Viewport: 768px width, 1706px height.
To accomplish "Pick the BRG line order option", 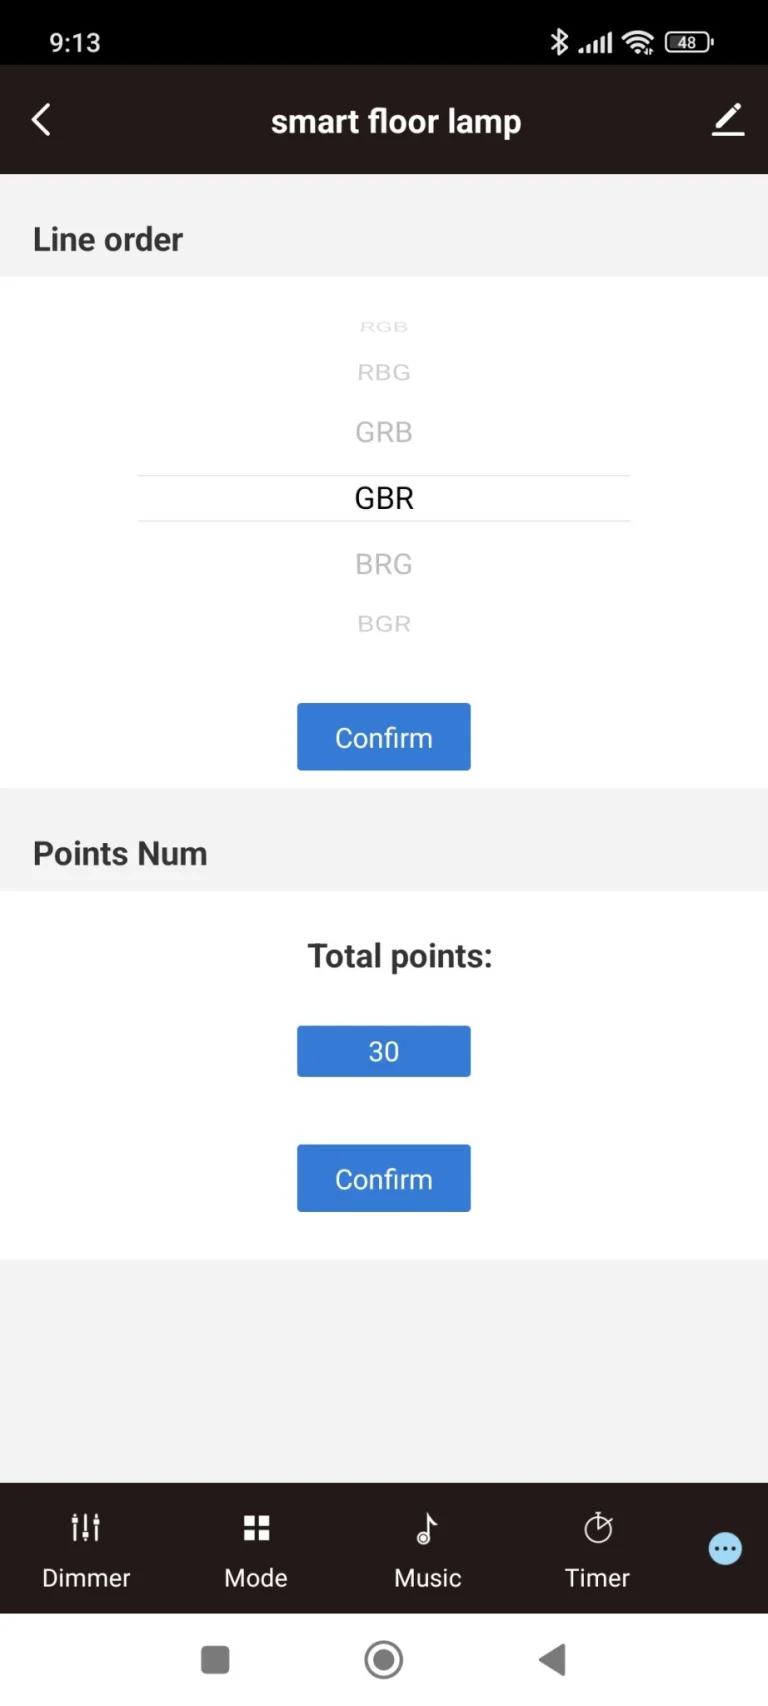I will (x=384, y=564).
